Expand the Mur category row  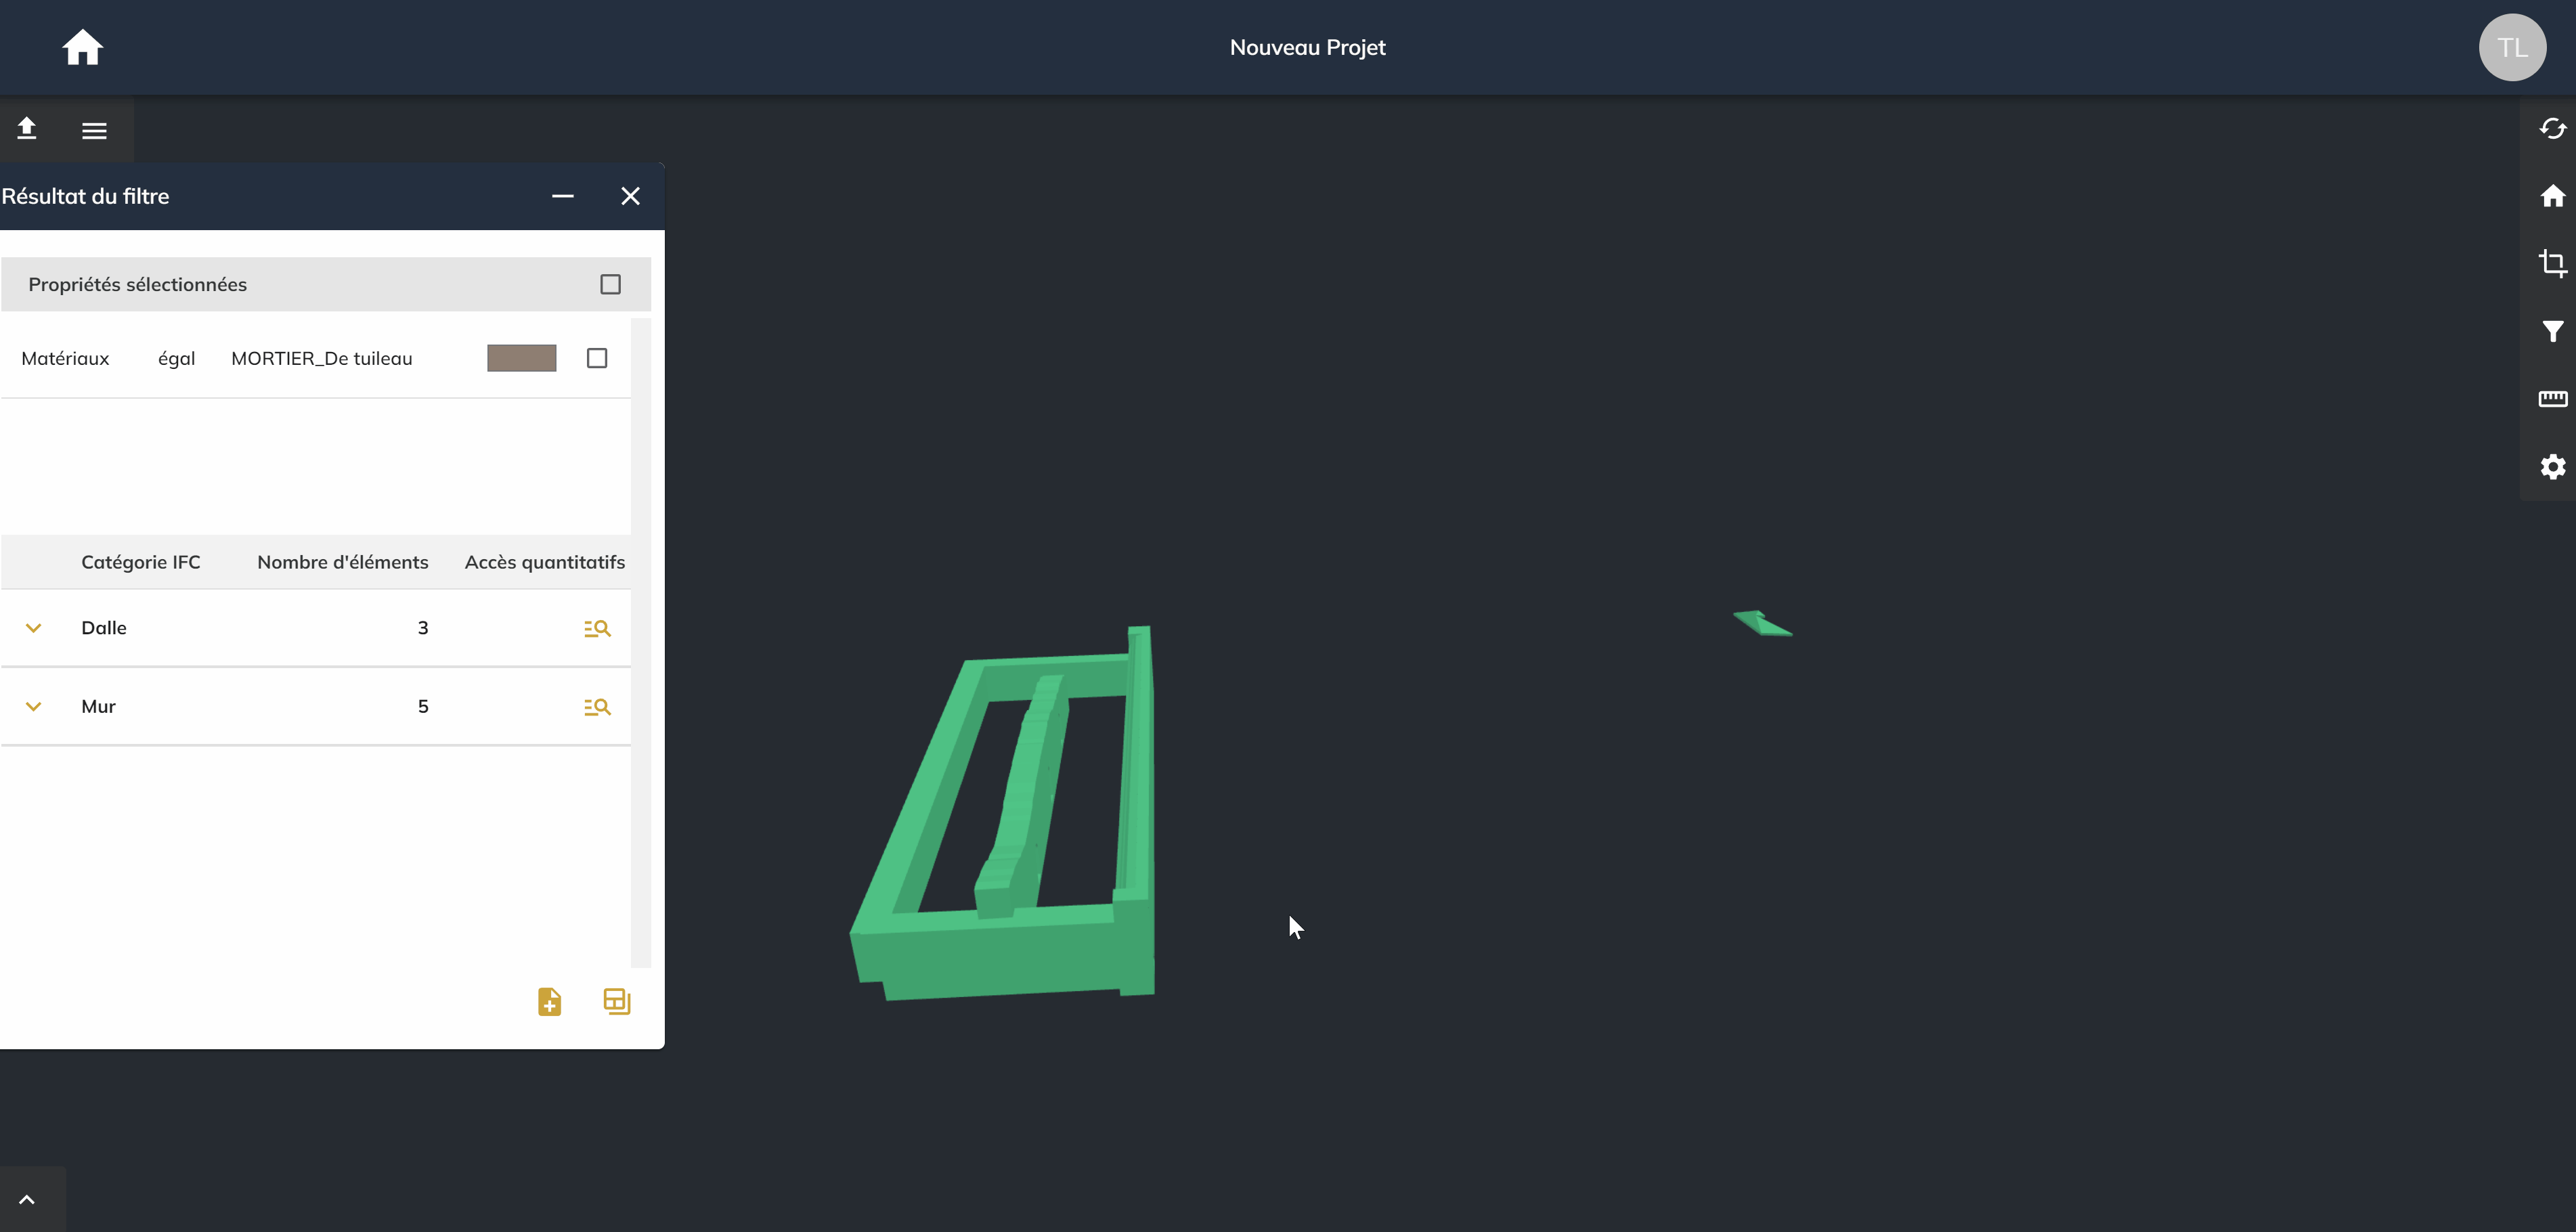point(33,707)
